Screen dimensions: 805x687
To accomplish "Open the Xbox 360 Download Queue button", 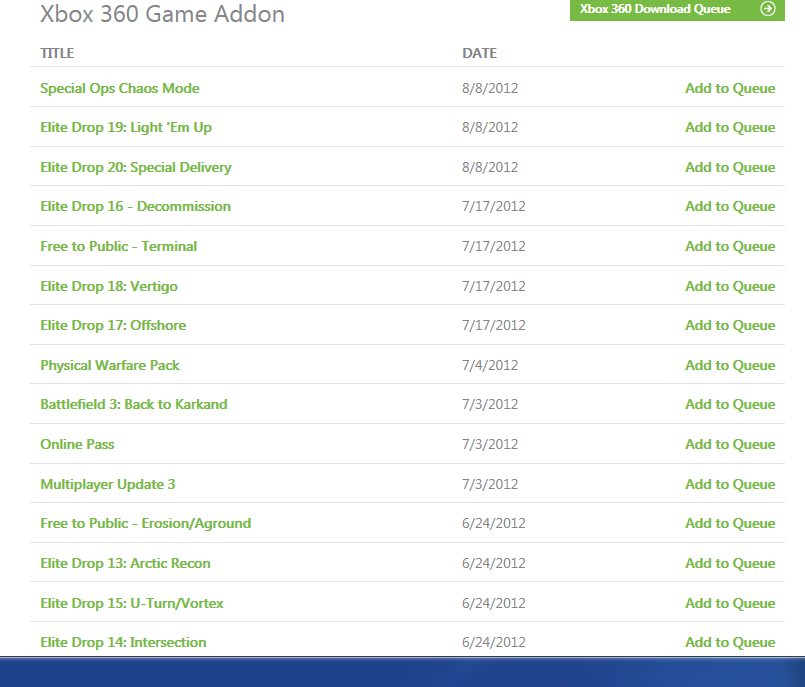I will (677, 9).
